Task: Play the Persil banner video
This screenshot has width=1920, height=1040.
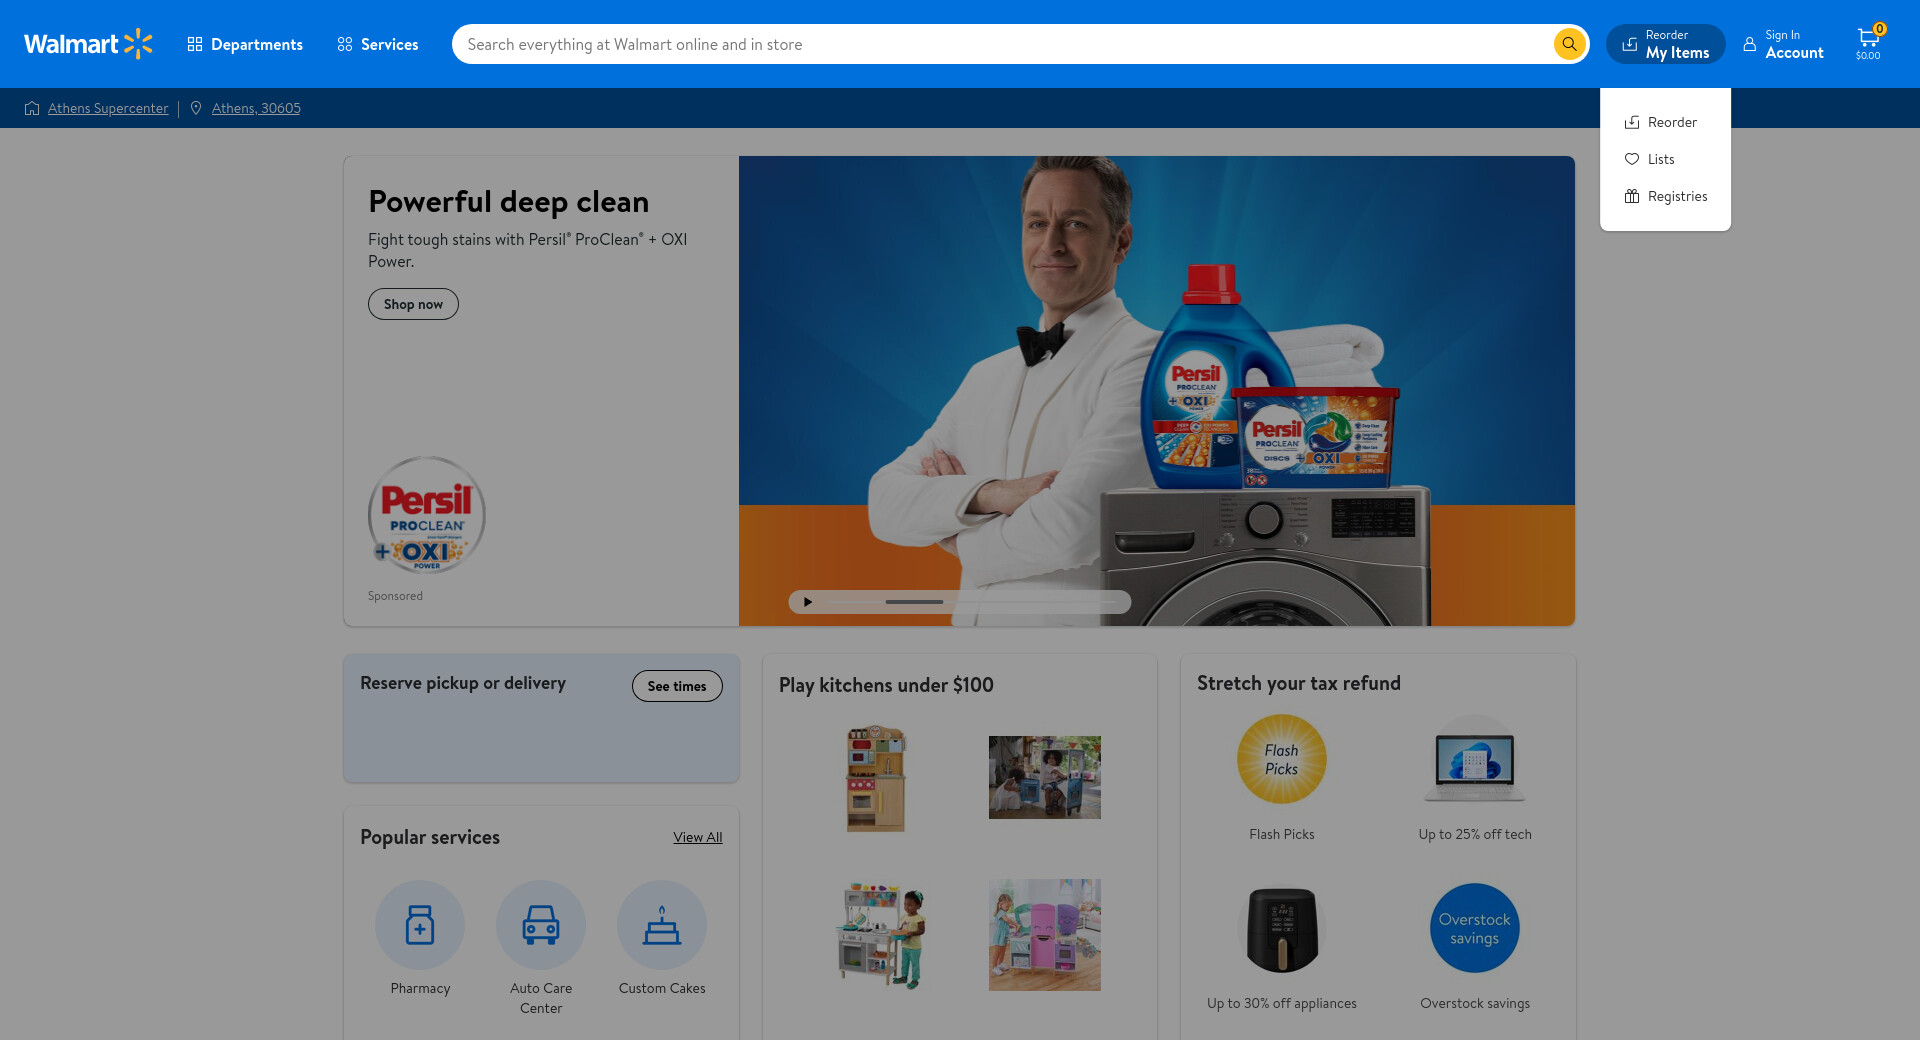Action: 808,602
